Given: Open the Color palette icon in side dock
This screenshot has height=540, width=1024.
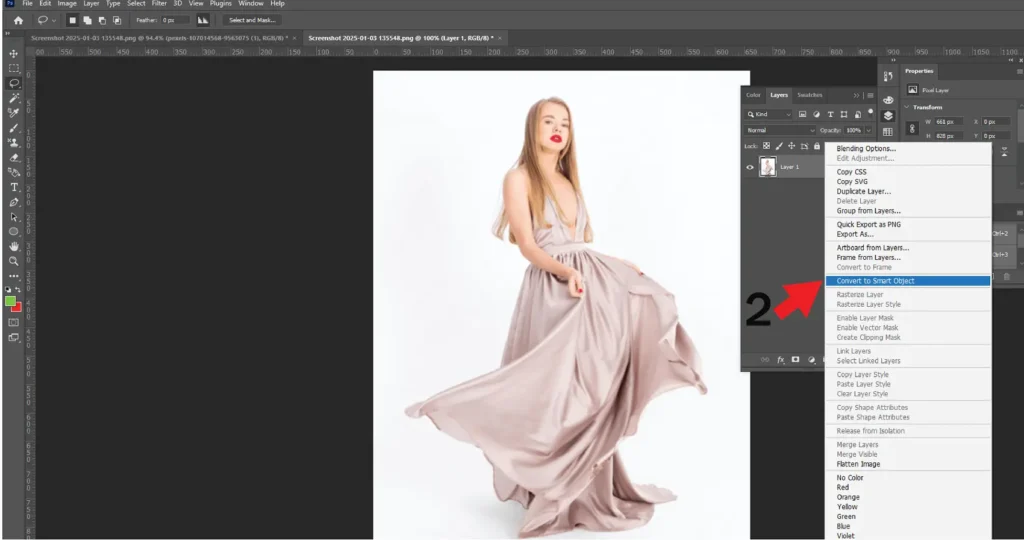Looking at the screenshot, I should pos(888,100).
